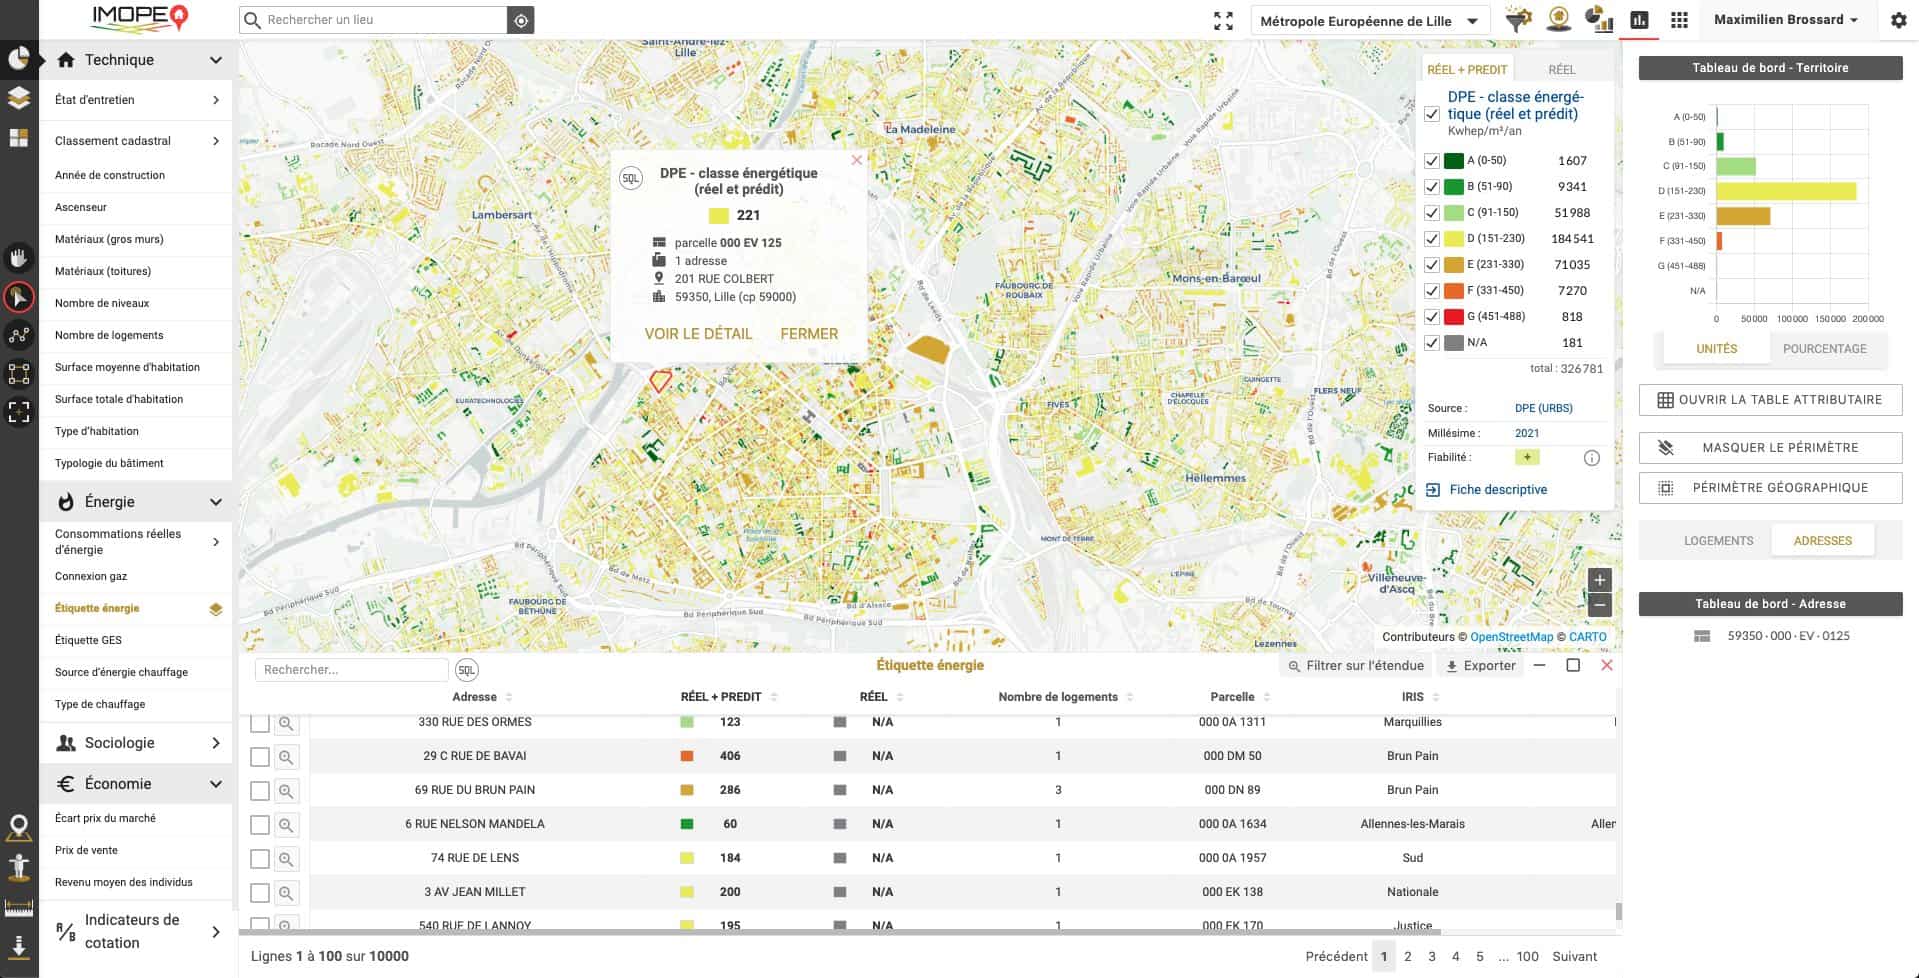Uncheck class B (51-90) in legend
The width and height of the screenshot is (1919, 978).
[1432, 187]
